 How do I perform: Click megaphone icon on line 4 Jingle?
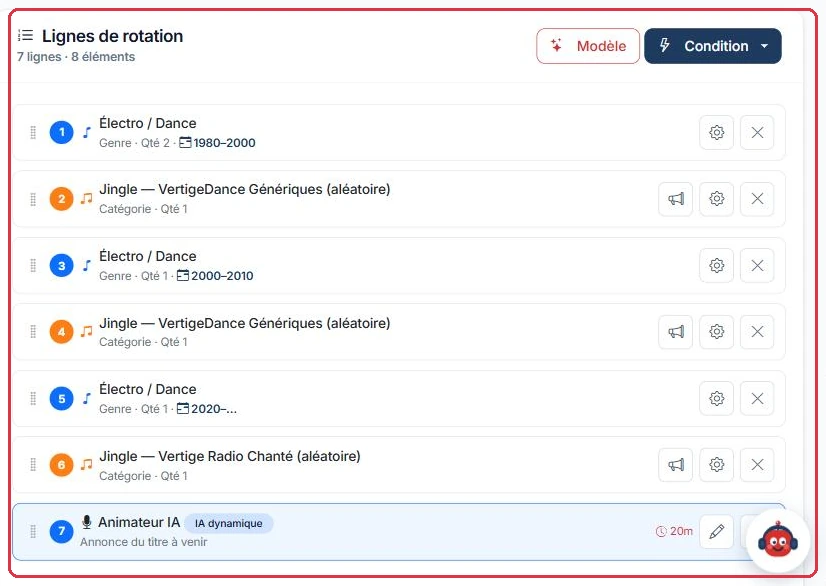(x=676, y=331)
